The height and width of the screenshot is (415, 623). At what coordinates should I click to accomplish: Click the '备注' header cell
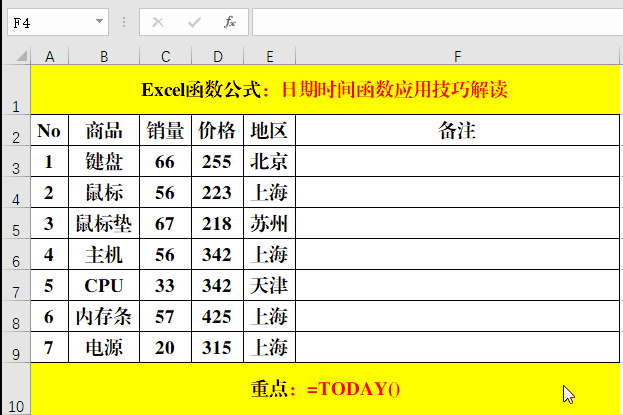pyautogui.click(x=458, y=130)
